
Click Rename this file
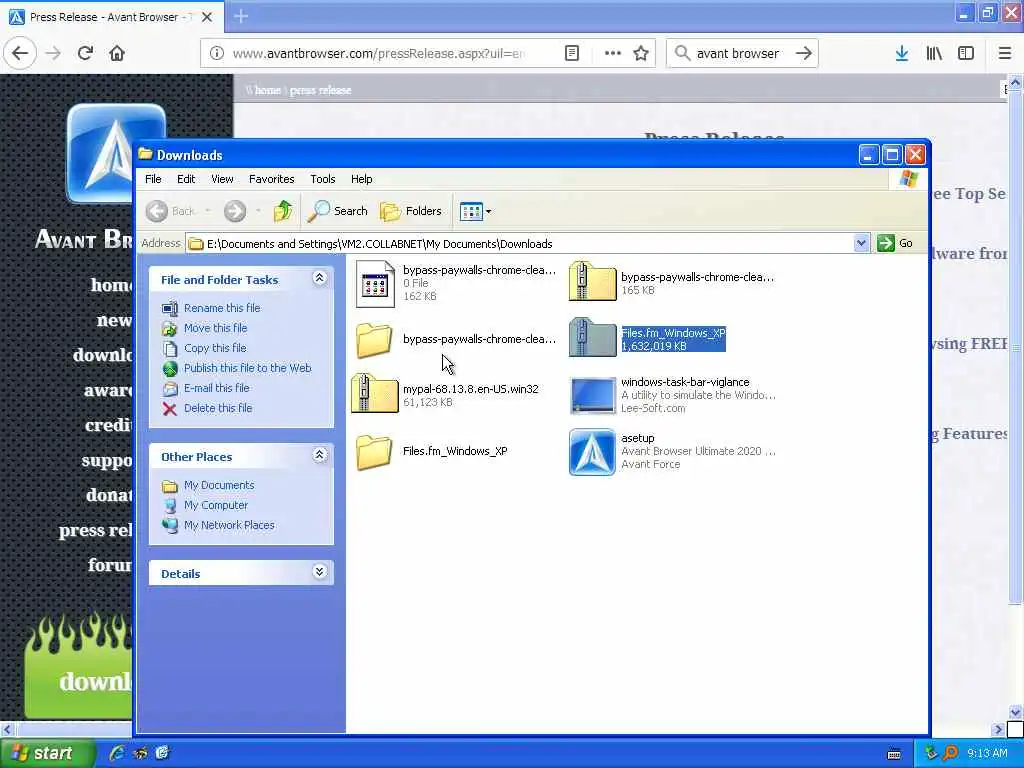tap(222, 308)
